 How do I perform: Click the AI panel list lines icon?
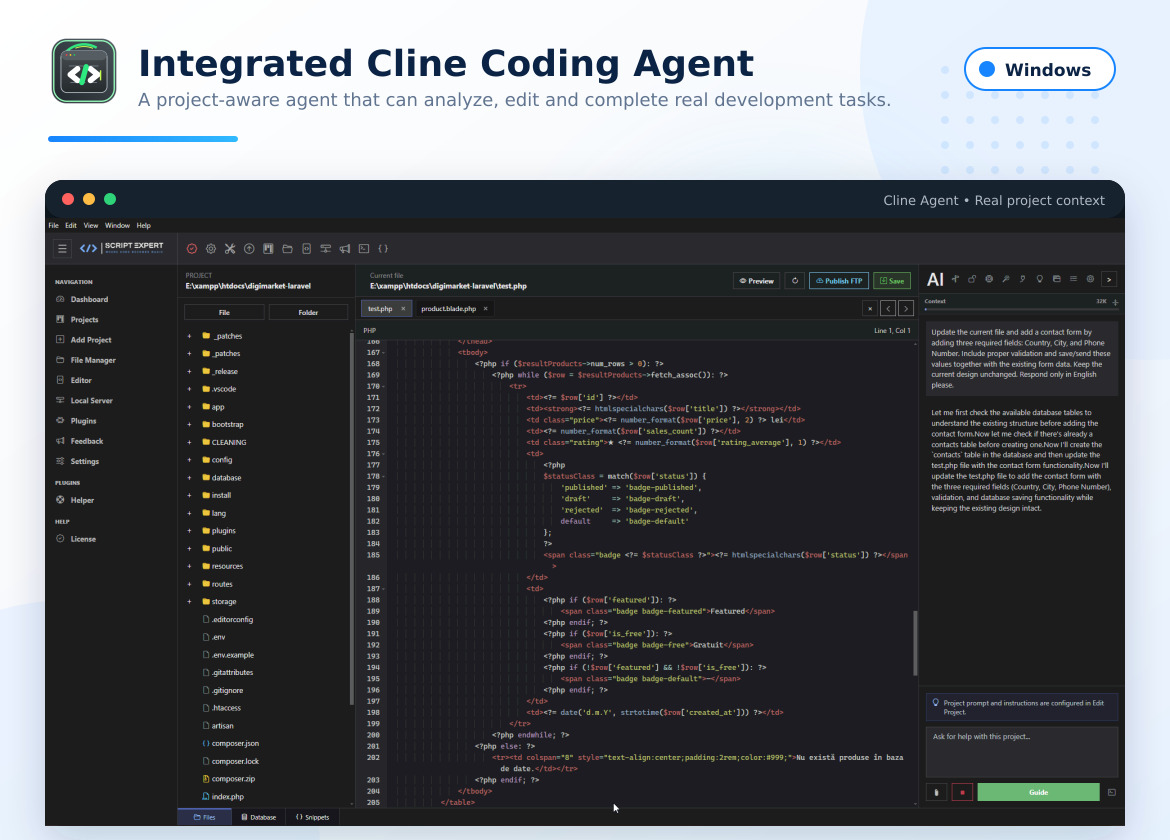tap(1073, 279)
